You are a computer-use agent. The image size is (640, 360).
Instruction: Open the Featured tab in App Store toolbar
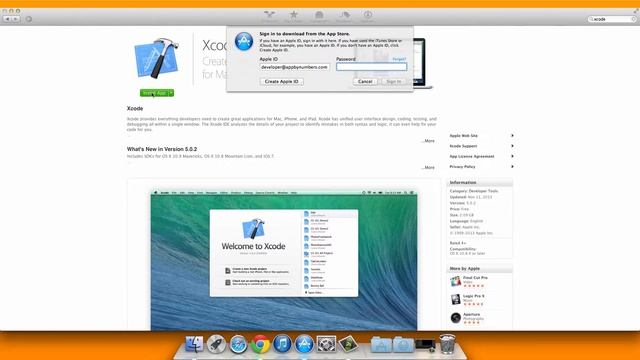click(x=269, y=16)
